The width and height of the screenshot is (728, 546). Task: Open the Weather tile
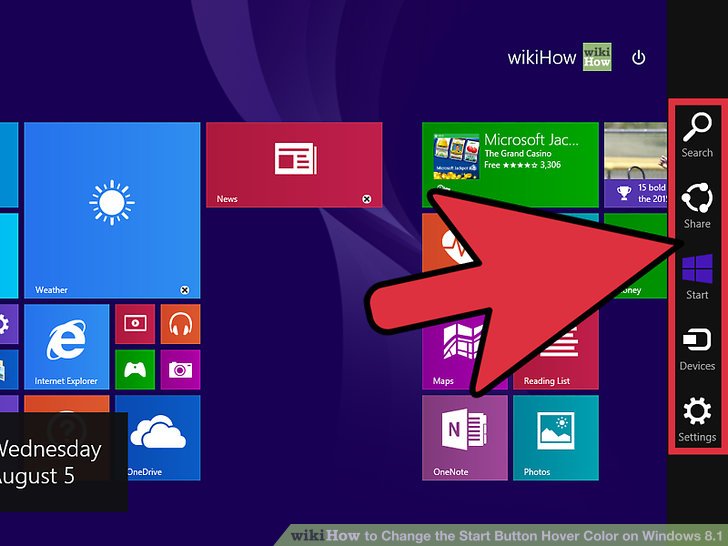(x=112, y=209)
